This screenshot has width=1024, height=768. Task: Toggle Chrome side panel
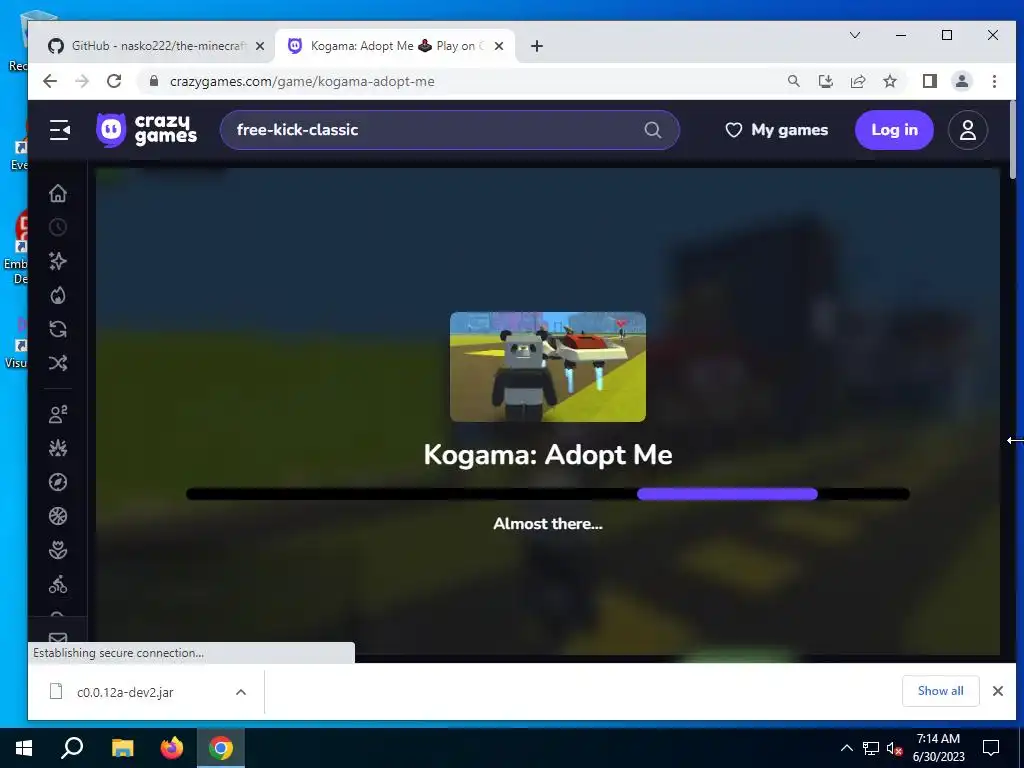pyautogui.click(x=929, y=81)
